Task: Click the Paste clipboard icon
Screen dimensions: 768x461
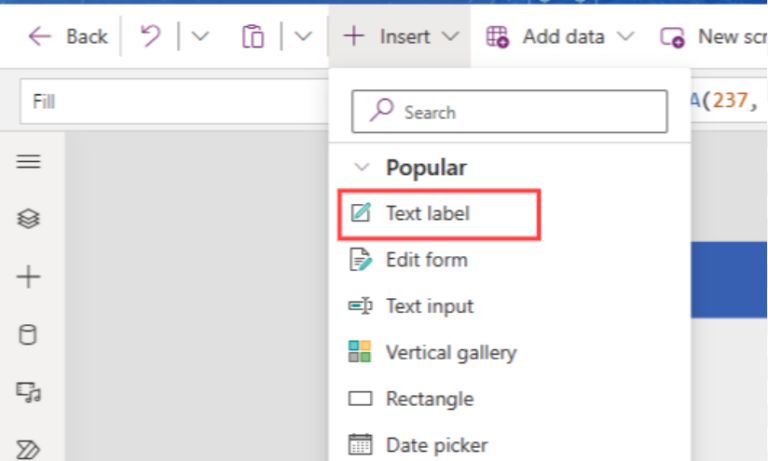Action: (253, 37)
